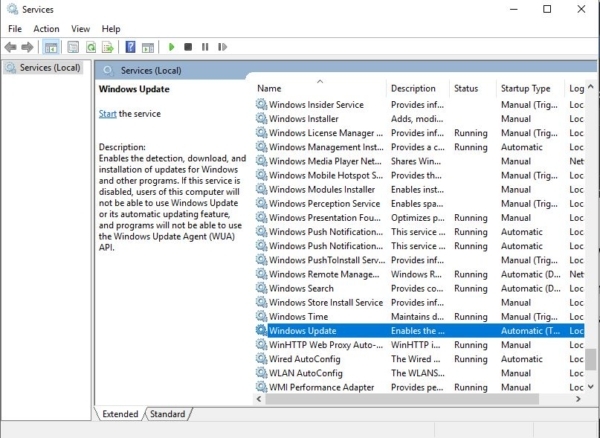
Task: Click the vertical scrollbar thumb
Action: [x=591, y=359]
